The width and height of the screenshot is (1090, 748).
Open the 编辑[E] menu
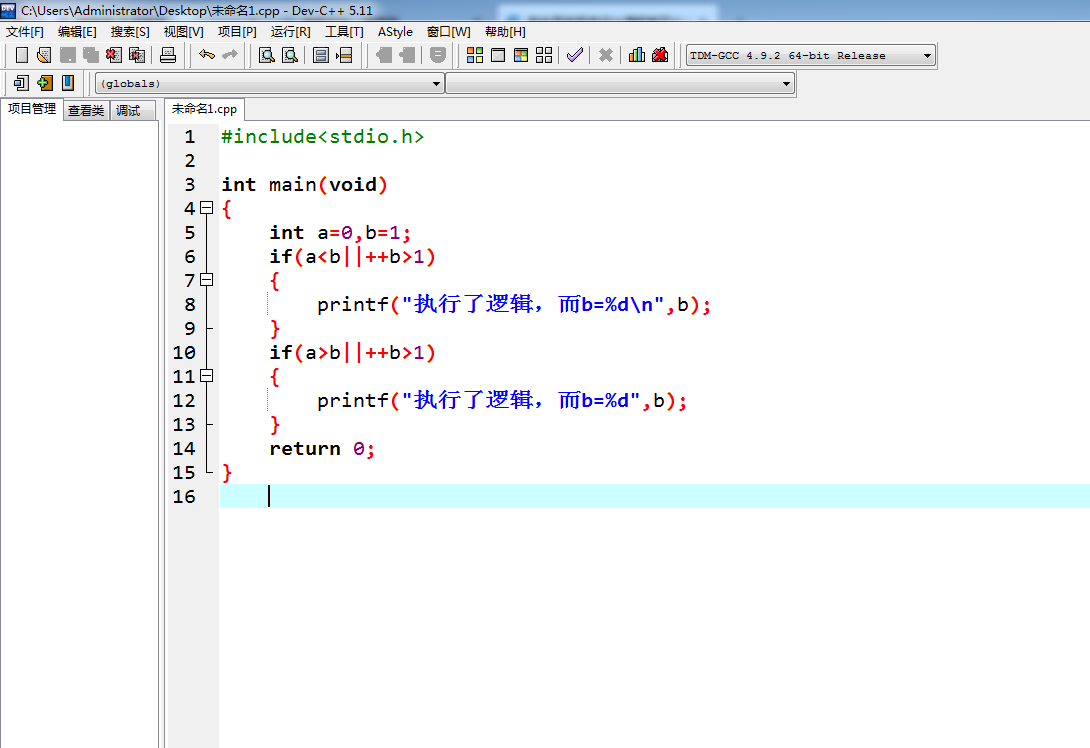(77, 32)
